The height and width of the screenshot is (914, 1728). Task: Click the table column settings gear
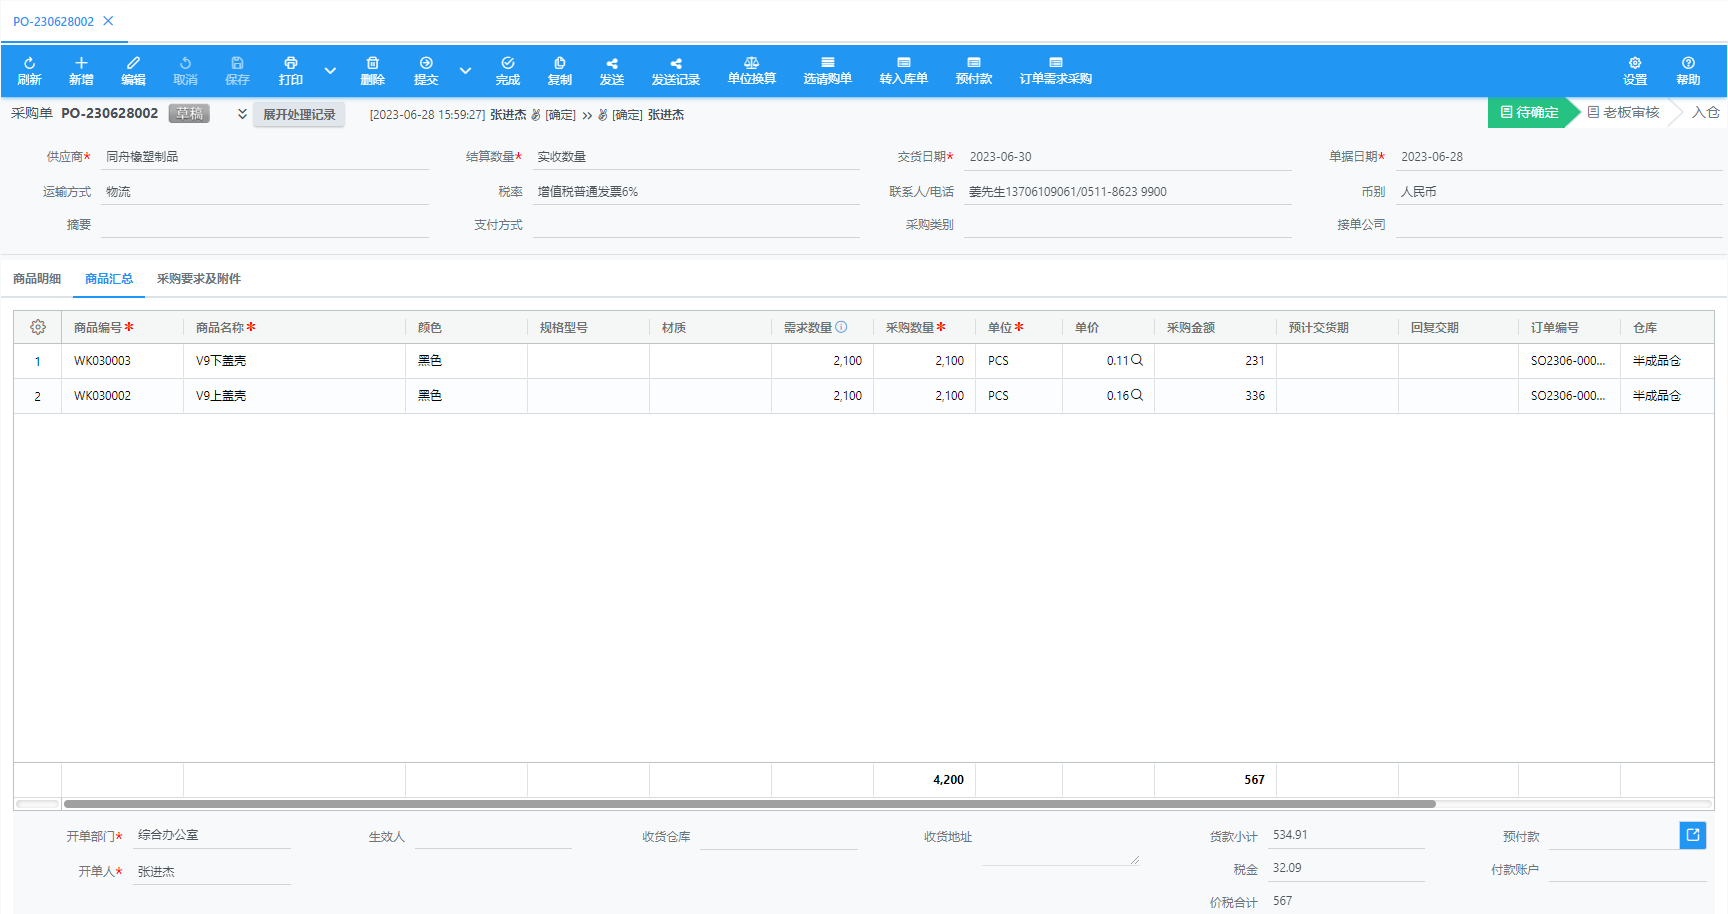click(x=38, y=327)
